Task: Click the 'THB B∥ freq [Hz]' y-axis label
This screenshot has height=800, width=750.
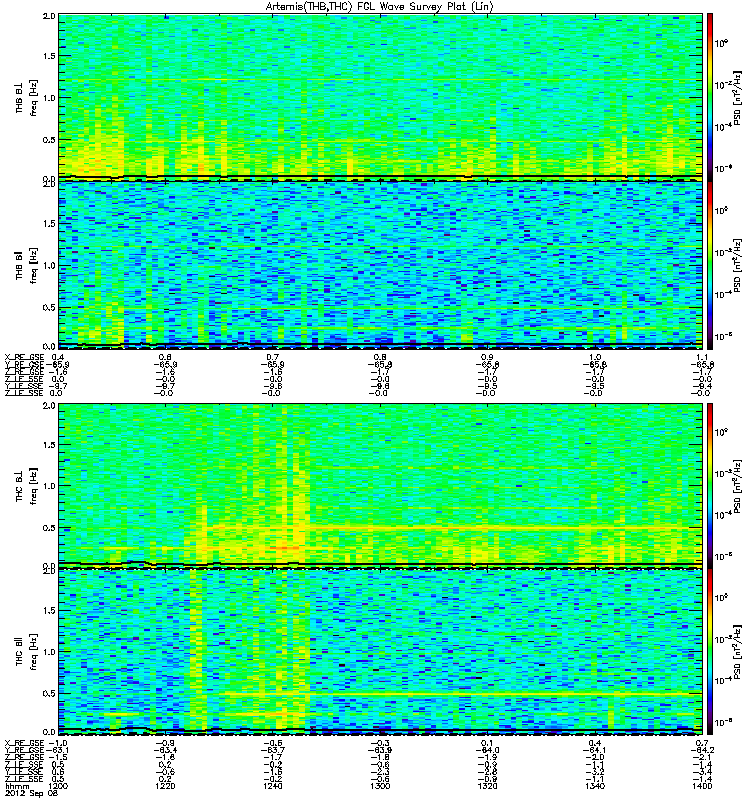Action: (x=27, y=265)
